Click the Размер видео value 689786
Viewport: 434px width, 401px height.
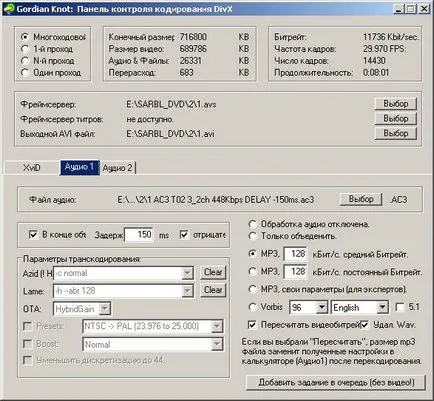click(193, 49)
